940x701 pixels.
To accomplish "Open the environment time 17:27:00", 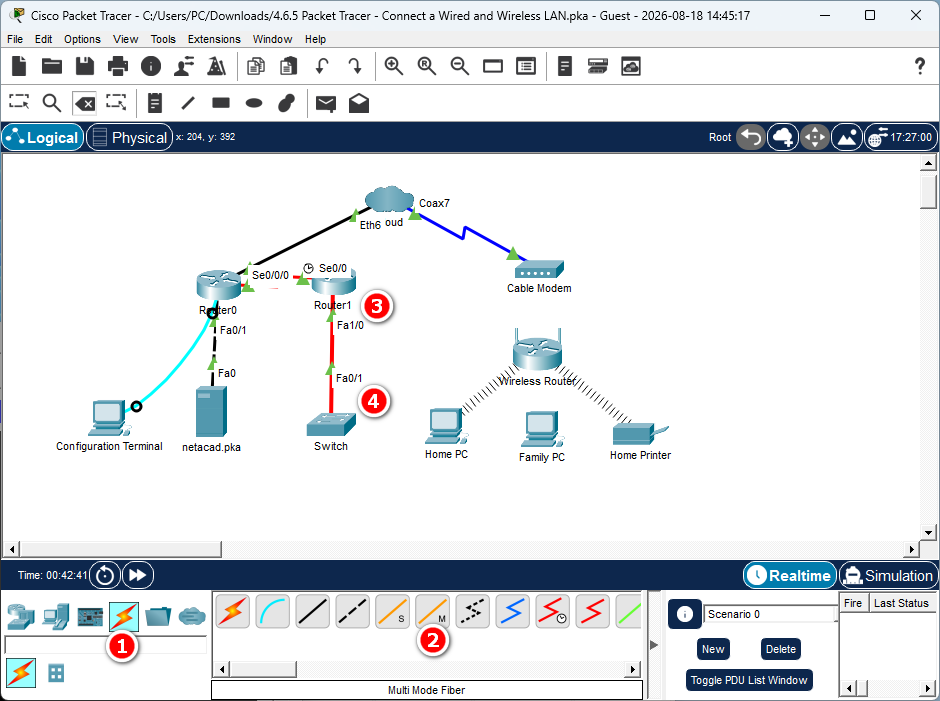I will (x=901, y=137).
